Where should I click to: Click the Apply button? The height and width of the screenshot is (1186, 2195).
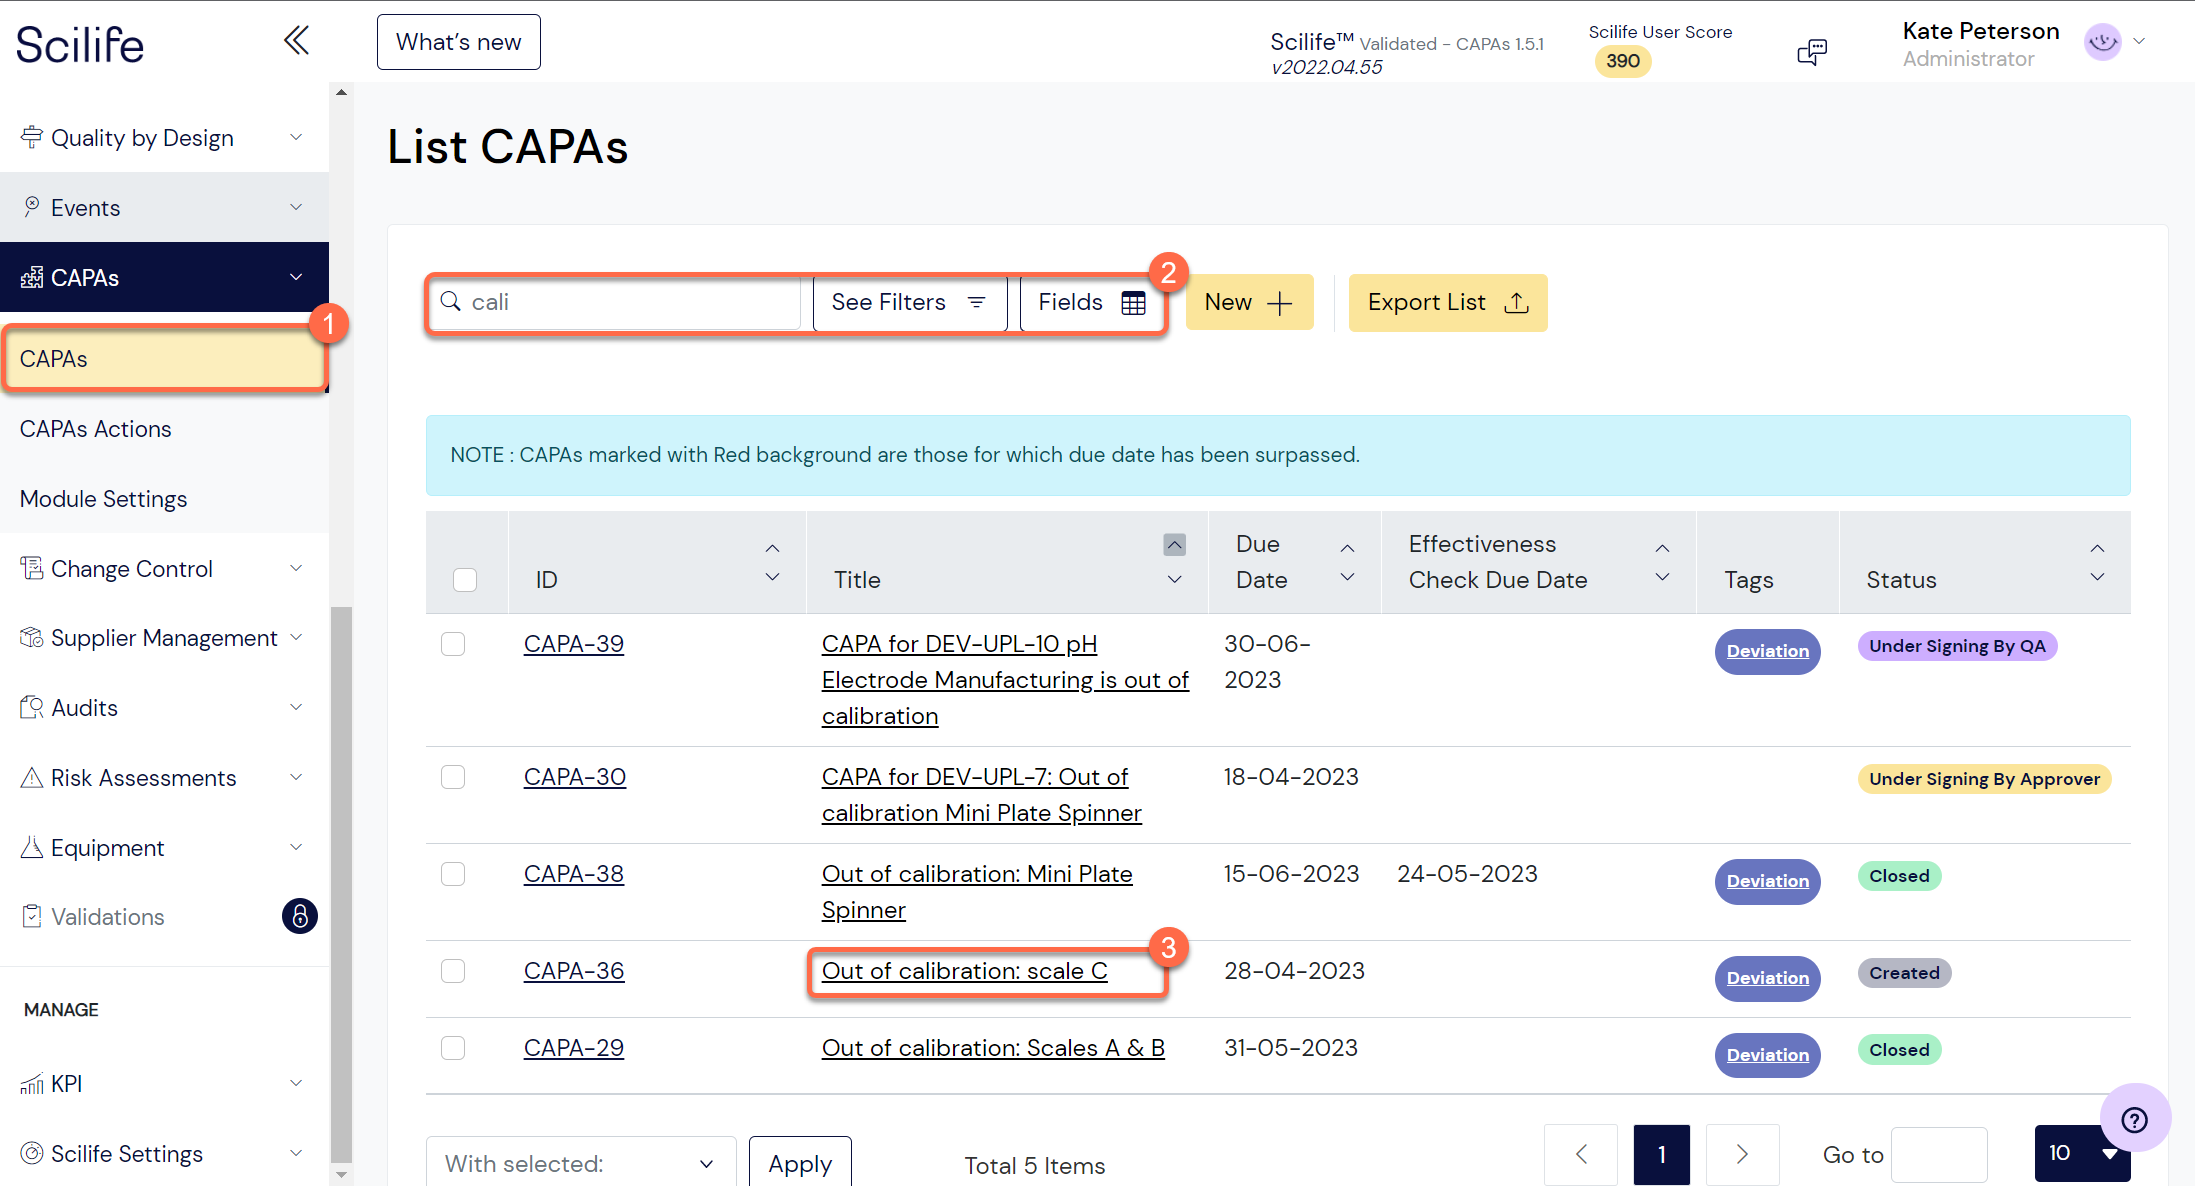pyautogui.click(x=800, y=1163)
